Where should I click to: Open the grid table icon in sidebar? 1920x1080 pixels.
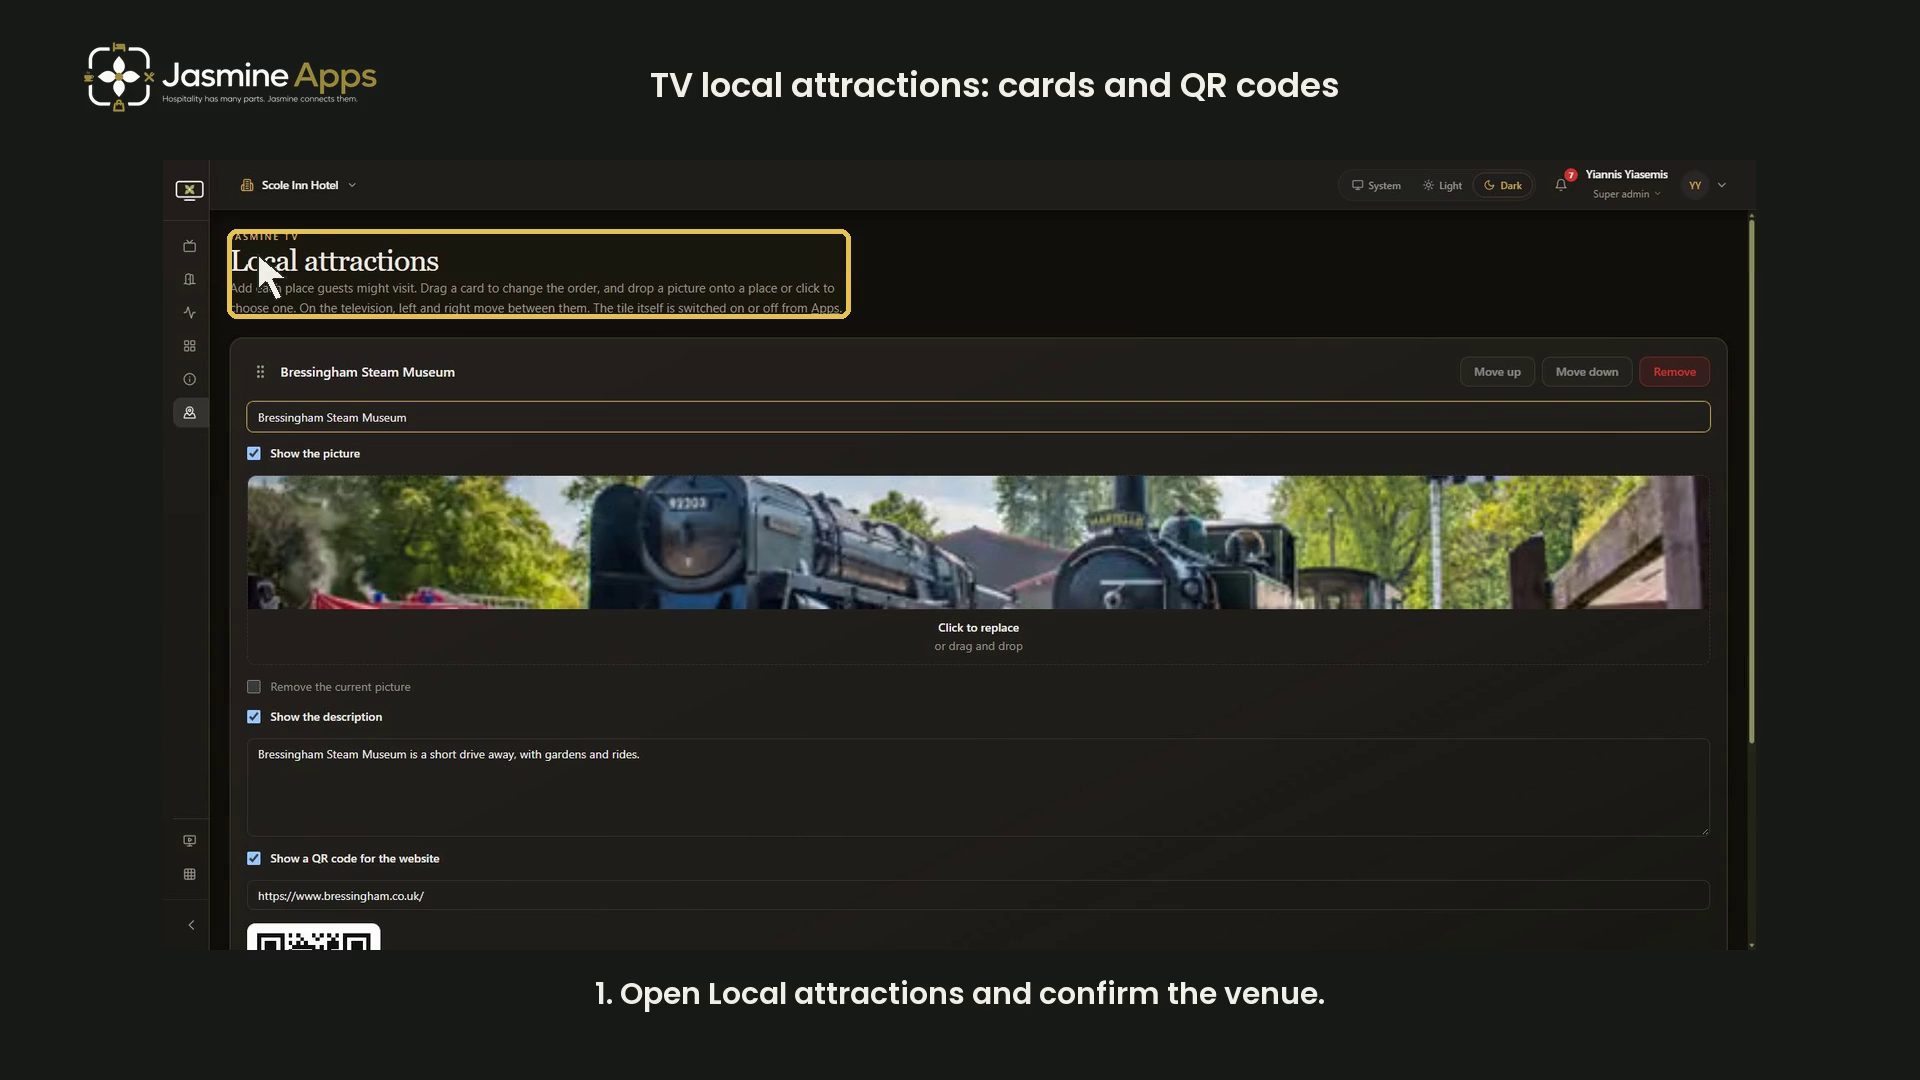pos(189,874)
